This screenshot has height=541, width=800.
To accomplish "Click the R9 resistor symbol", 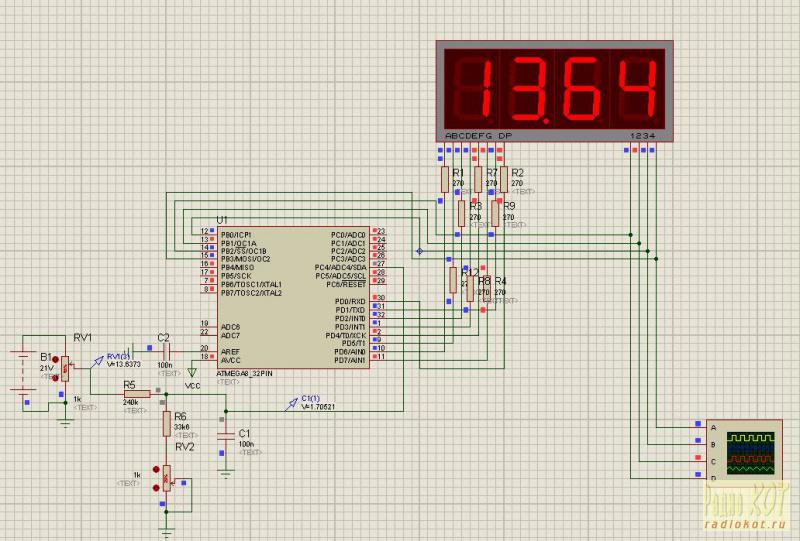I will 494,213.
